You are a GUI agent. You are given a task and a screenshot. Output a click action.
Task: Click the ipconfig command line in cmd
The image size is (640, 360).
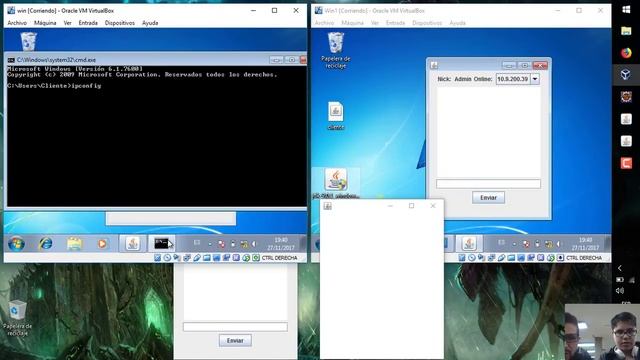pyautogui.click(x=54, y=86)
